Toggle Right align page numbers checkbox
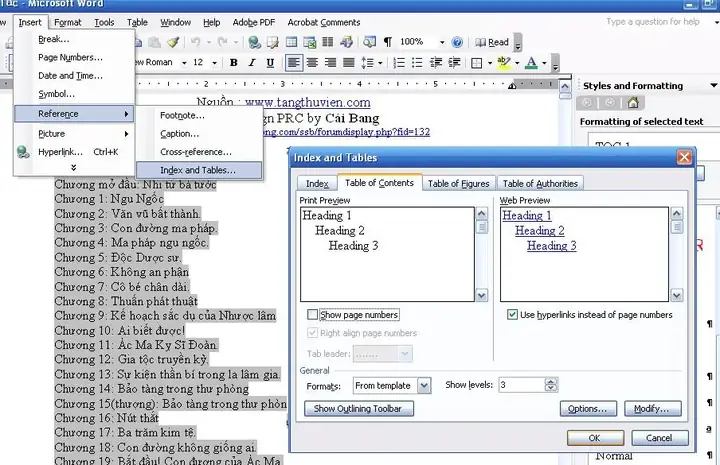720x465 pixels. point(312,333)
